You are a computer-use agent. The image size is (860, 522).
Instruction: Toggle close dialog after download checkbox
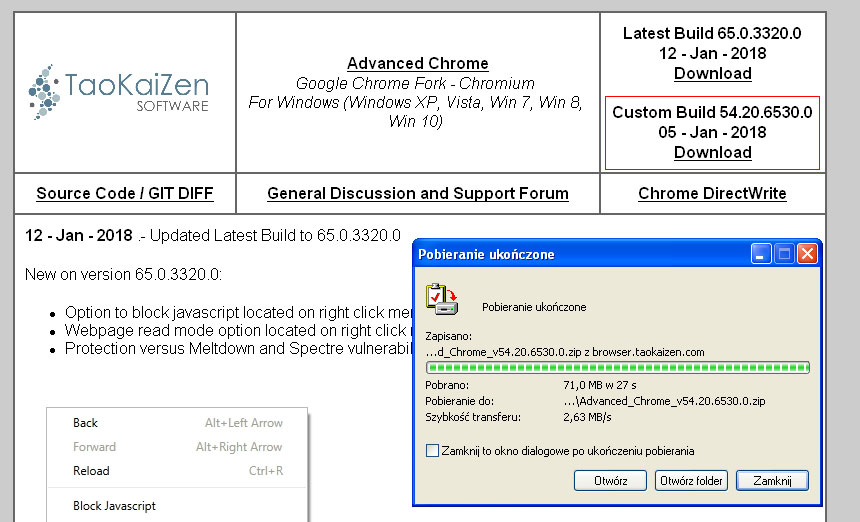tap(432, 451)
